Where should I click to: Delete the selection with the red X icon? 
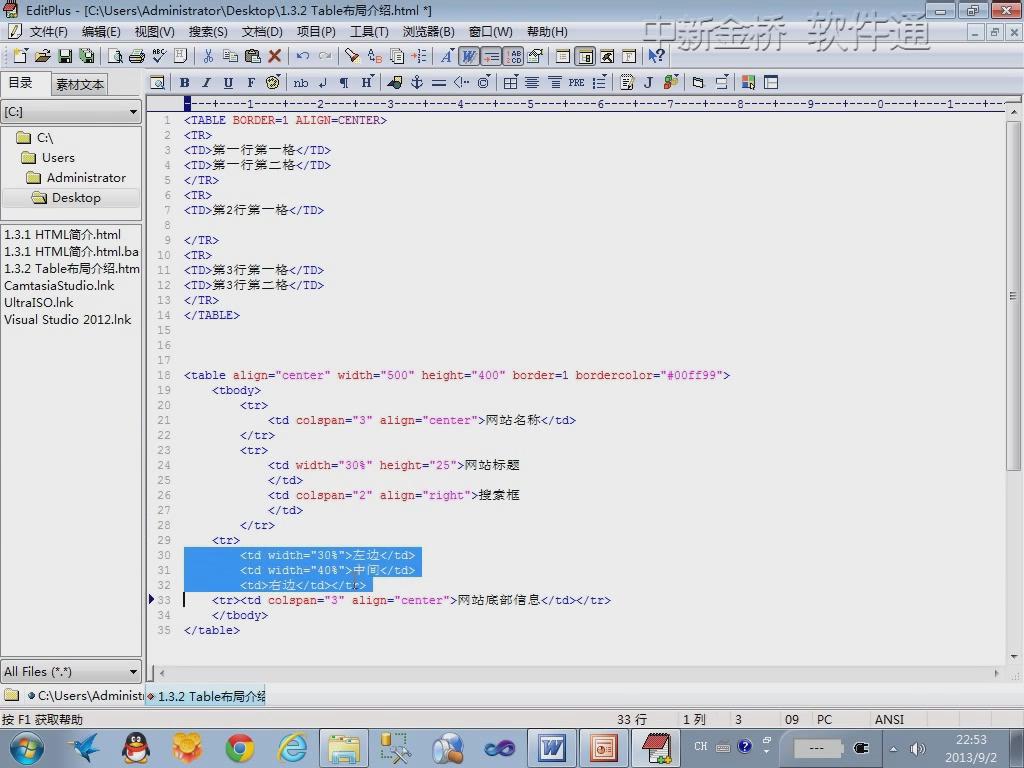[x=275, y=56]
